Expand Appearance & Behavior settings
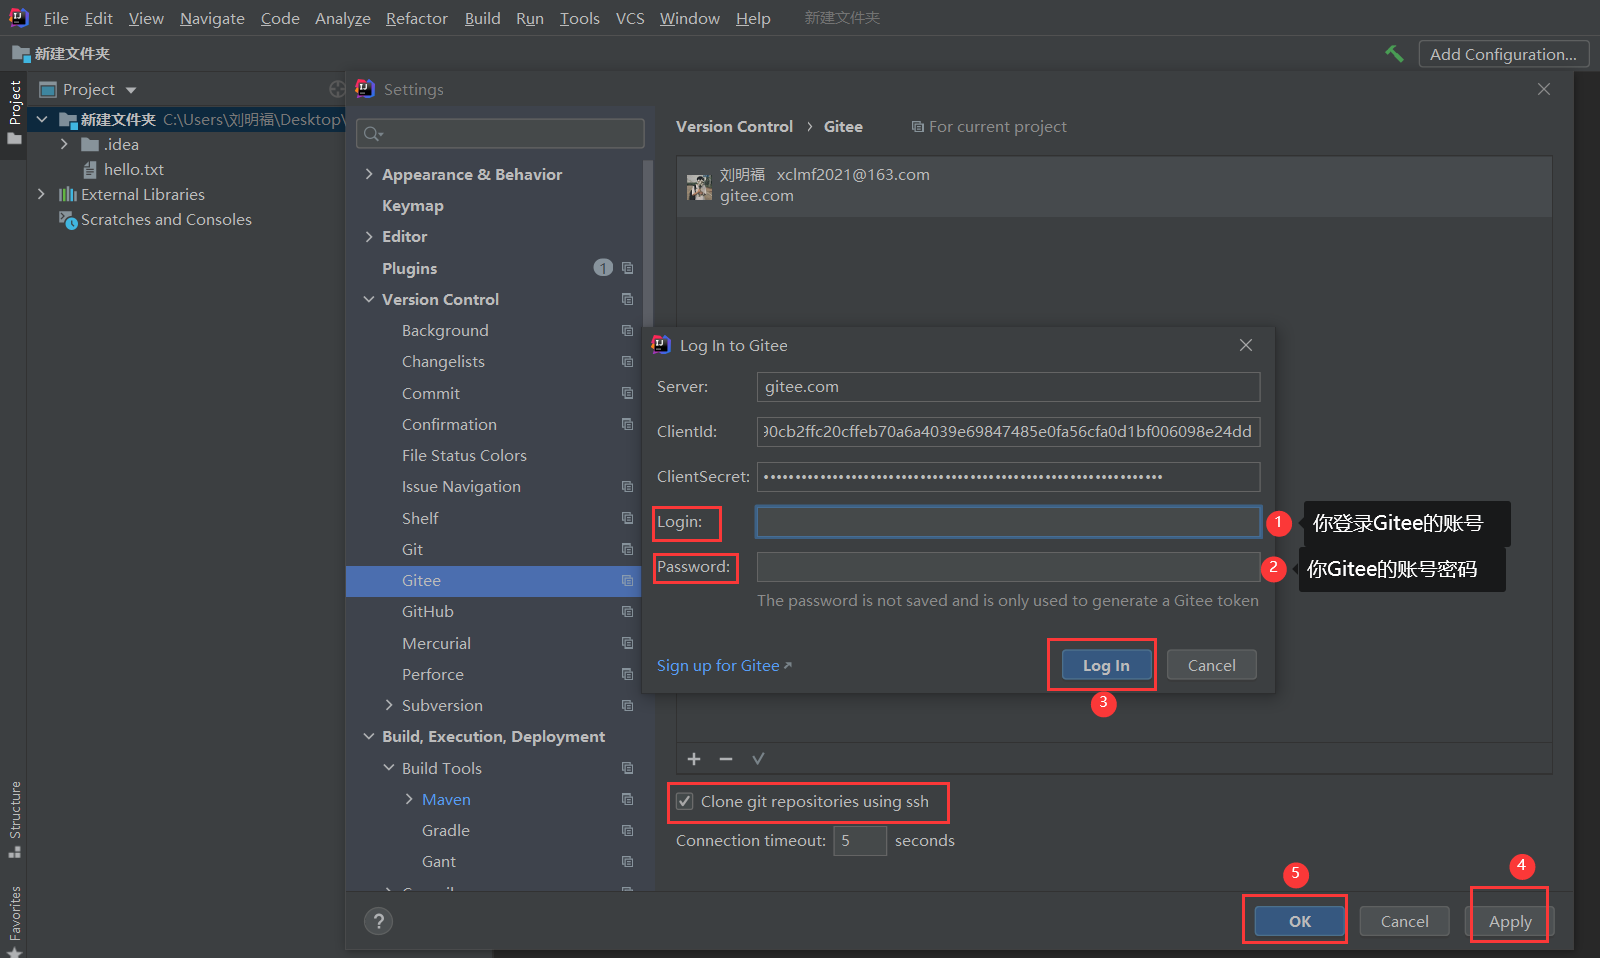1600x958 pixels. 369,174
